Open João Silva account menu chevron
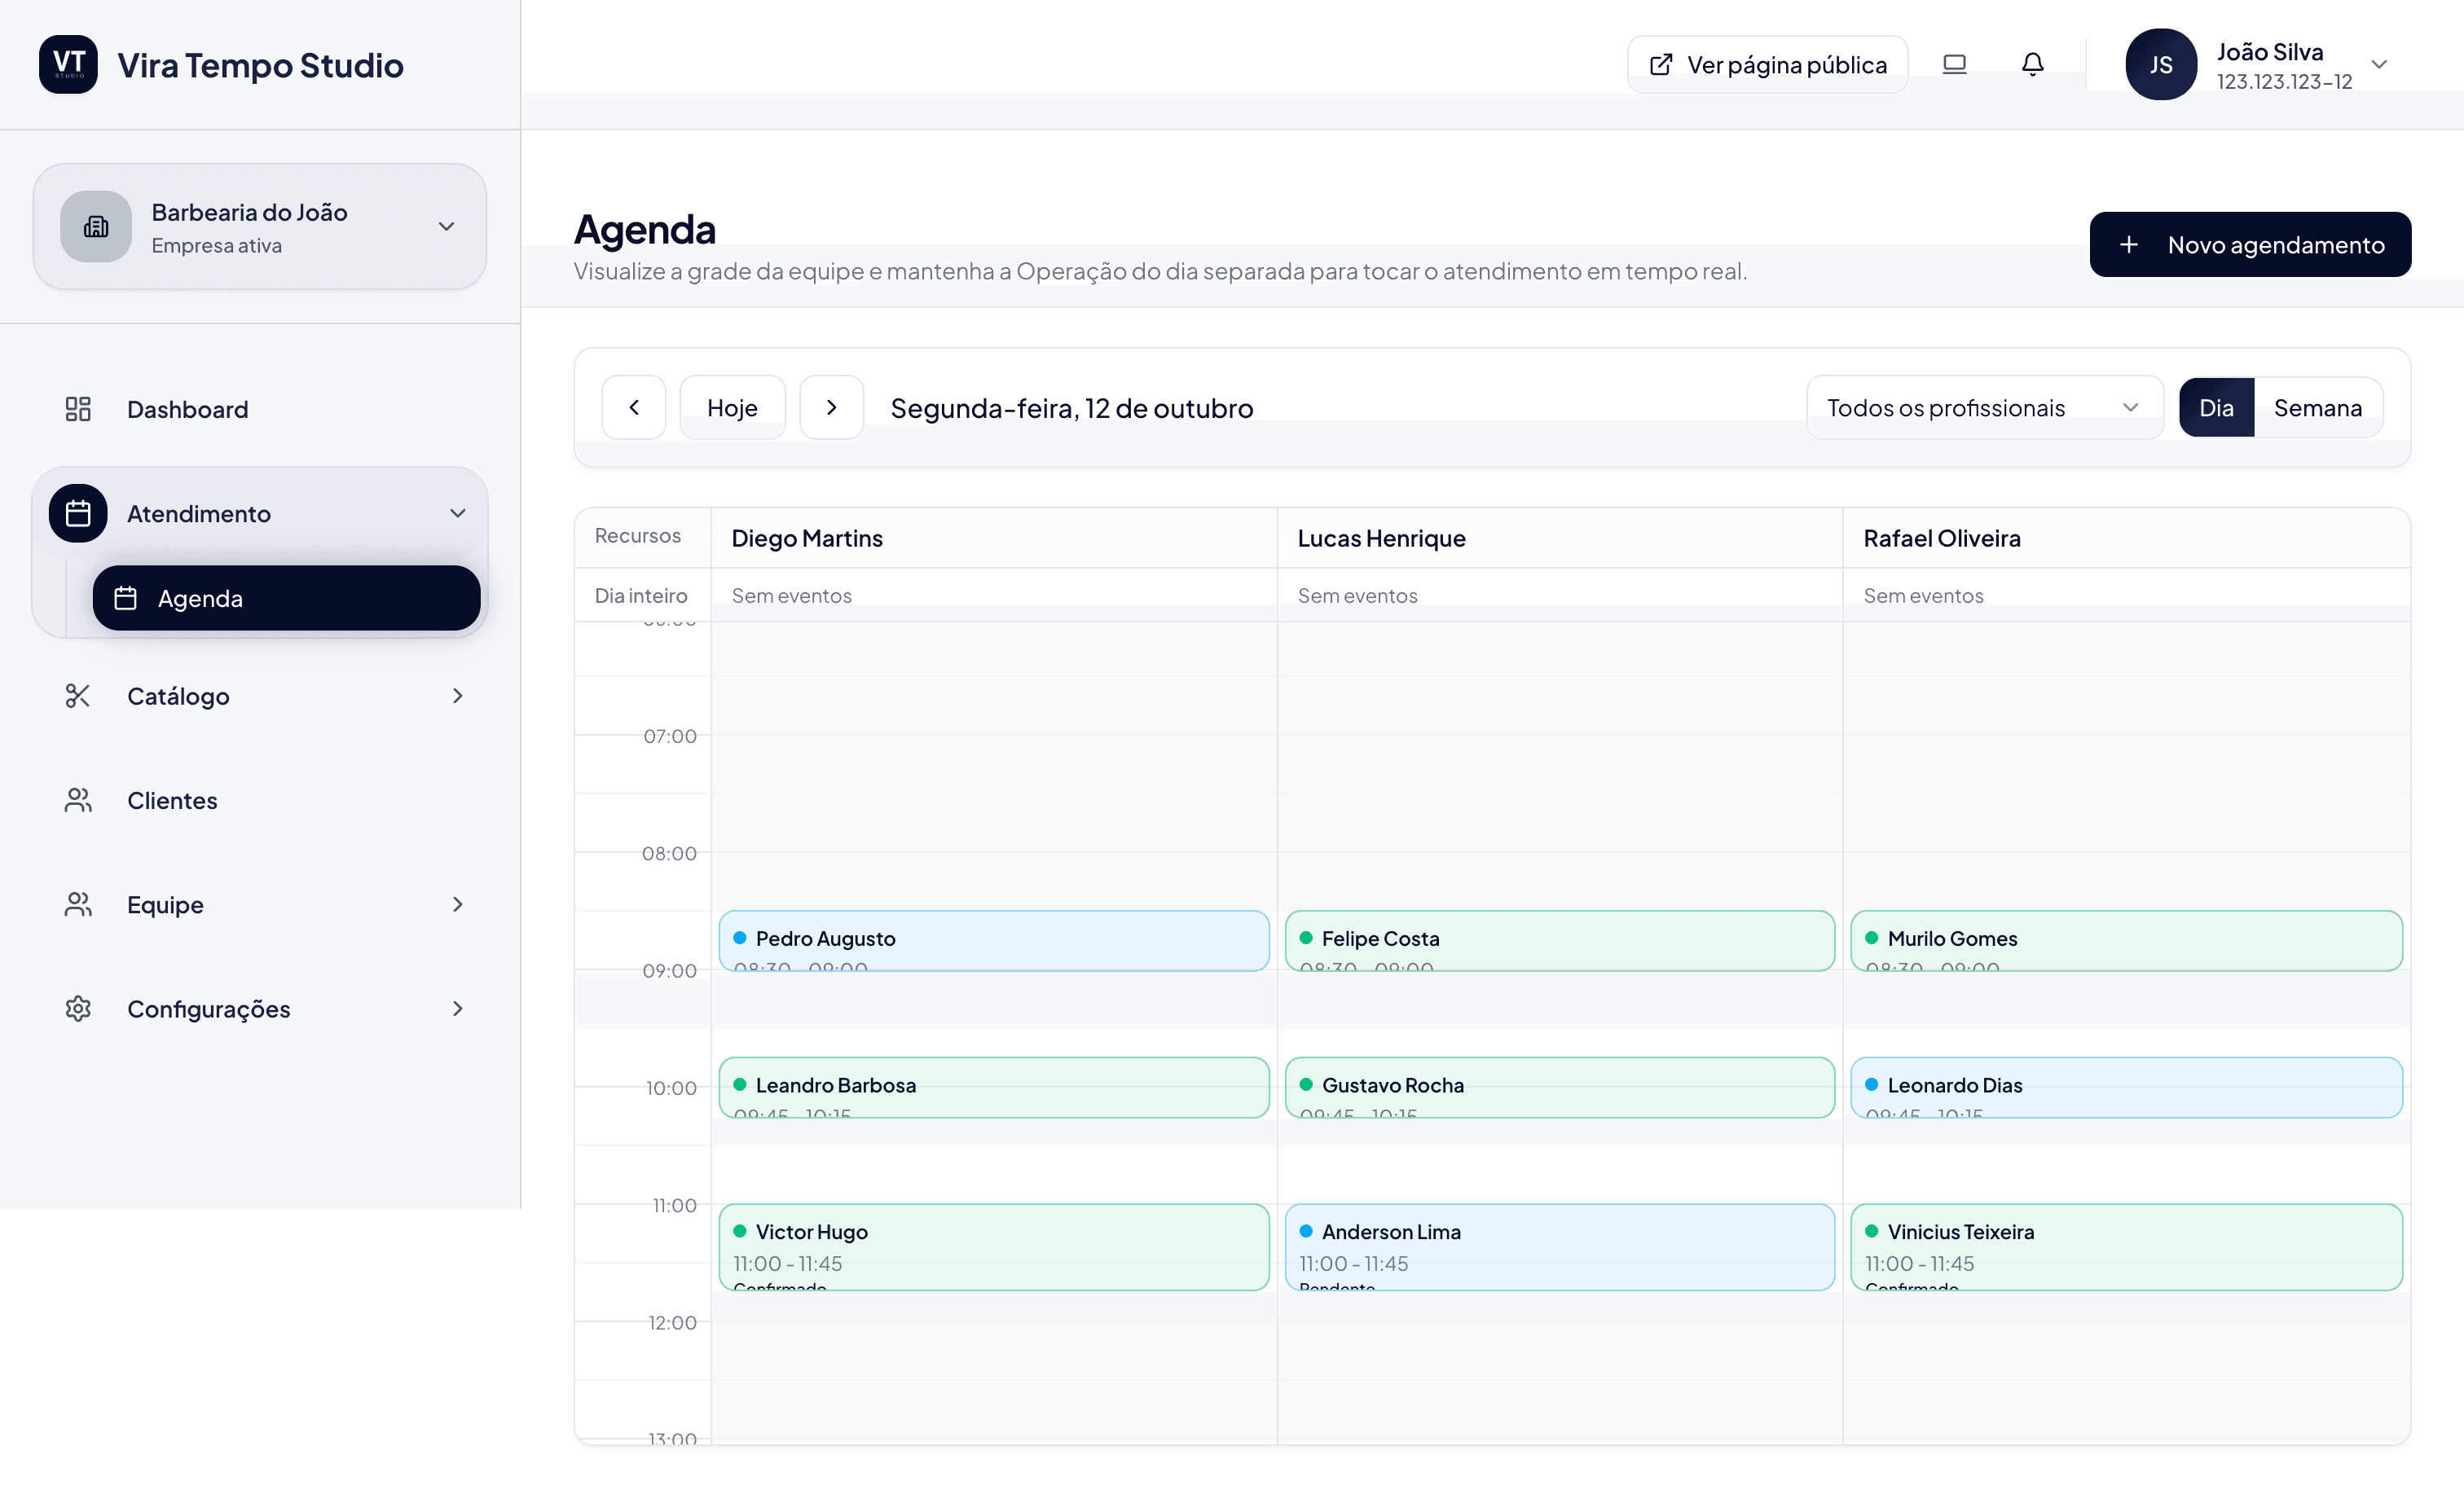Viewport: 2464px width, 1499px height. [2379, 65]
